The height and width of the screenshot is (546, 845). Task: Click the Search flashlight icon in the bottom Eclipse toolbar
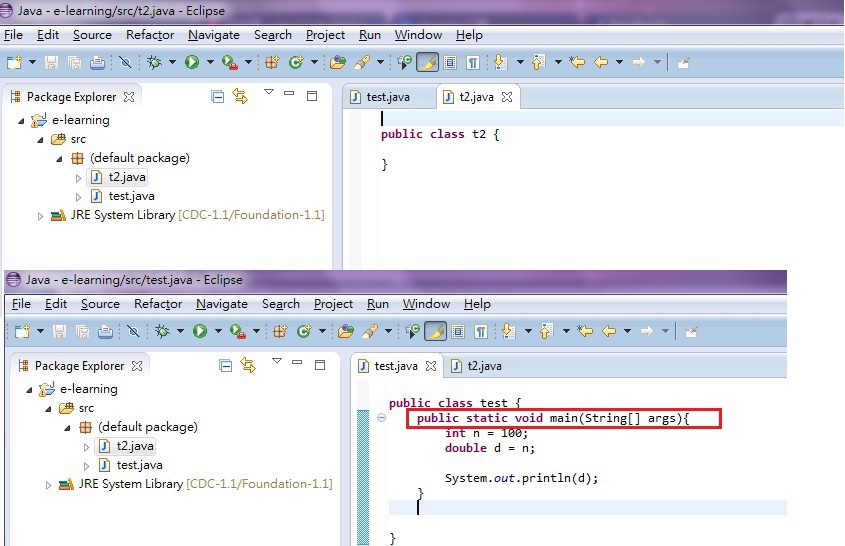click(x=370, y=331)
